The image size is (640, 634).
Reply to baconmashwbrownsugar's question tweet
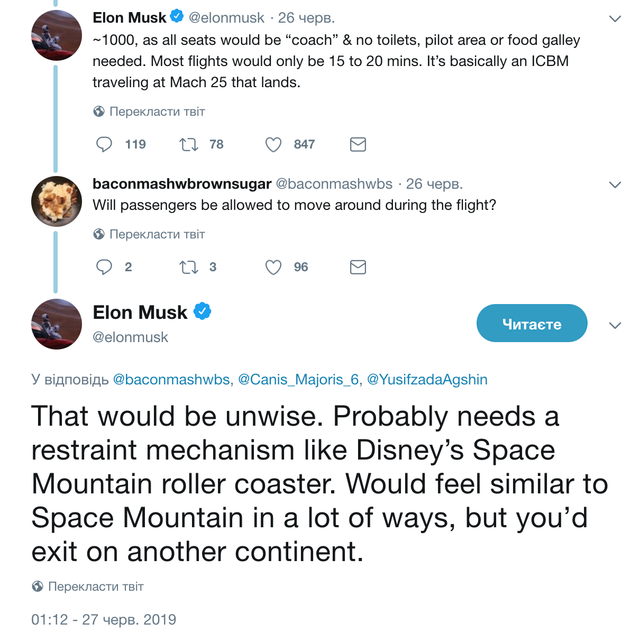(x=104, y=267)
